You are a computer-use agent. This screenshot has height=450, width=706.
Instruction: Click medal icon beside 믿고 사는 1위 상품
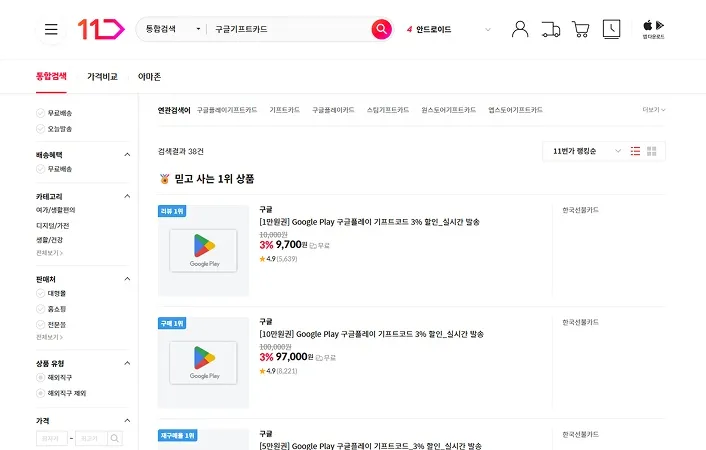164,179
